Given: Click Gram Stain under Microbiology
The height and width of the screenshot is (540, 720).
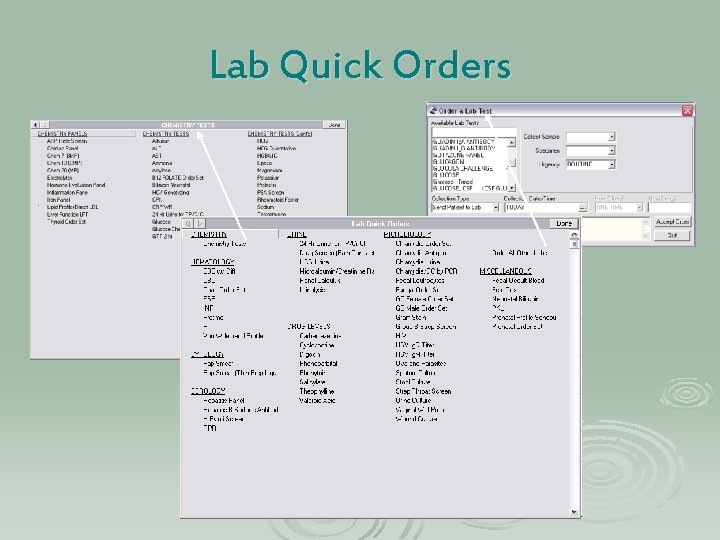Looking at the screenshot, I should coord(411,317).
